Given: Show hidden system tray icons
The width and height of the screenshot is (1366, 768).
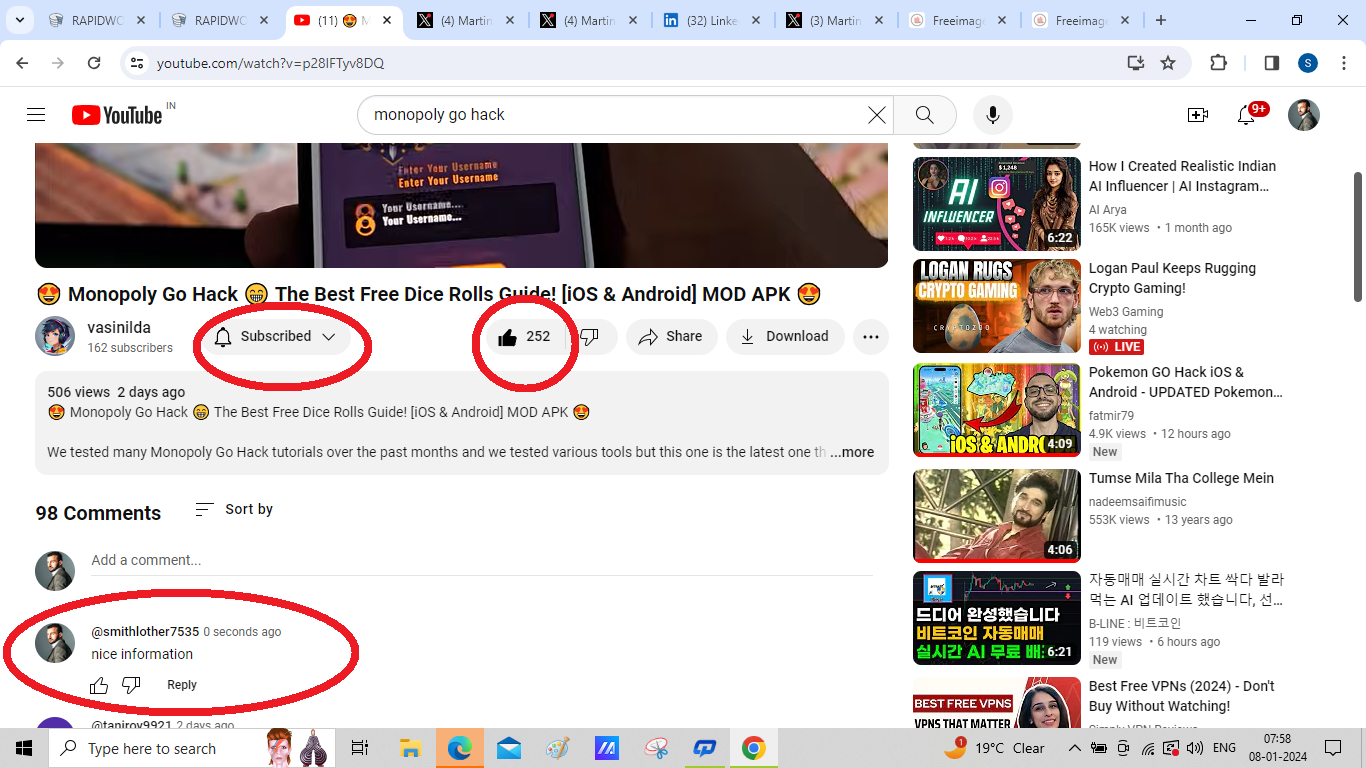Looking at the screenshot, I should 1074,748.
